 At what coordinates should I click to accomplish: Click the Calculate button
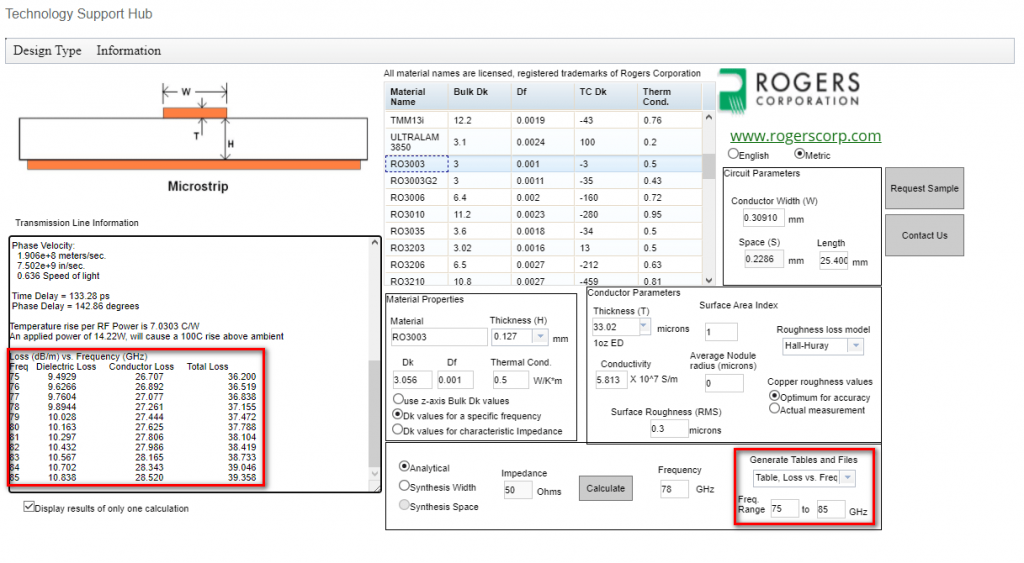click(x=605, y=488)
